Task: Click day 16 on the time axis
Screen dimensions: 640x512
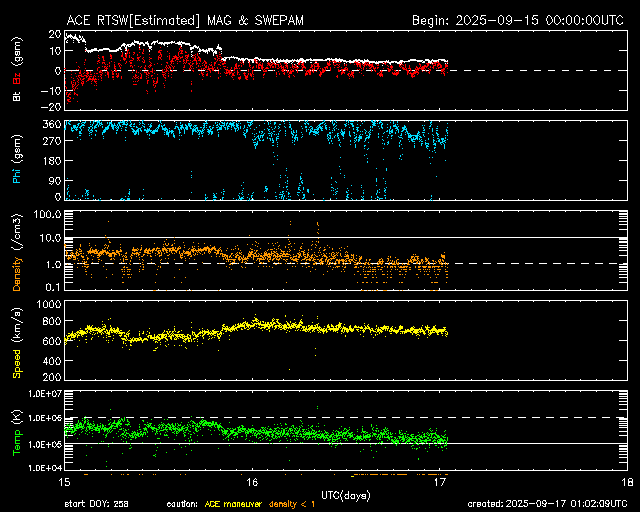Action: pos(253,481)
